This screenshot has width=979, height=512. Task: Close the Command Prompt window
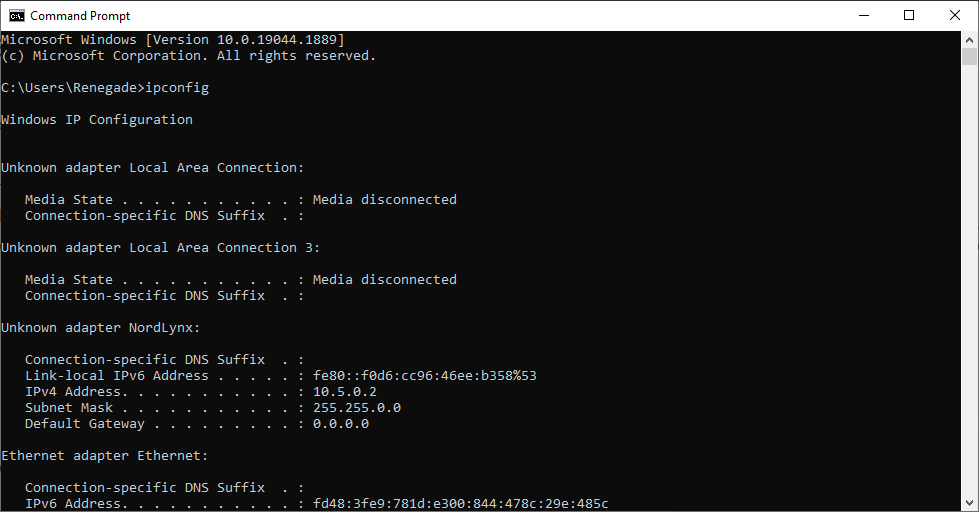(x=955, y=16)
